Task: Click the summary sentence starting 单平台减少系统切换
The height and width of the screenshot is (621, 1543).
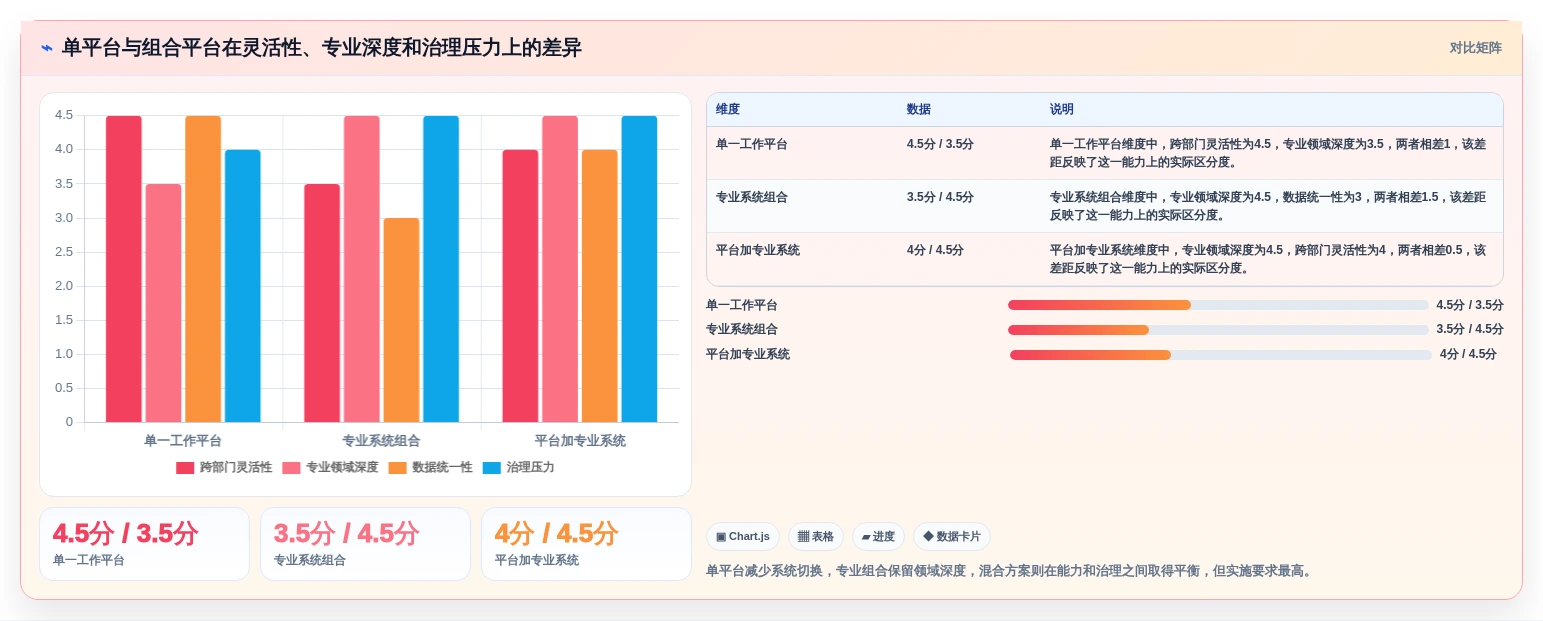Action: (1010, 571)
